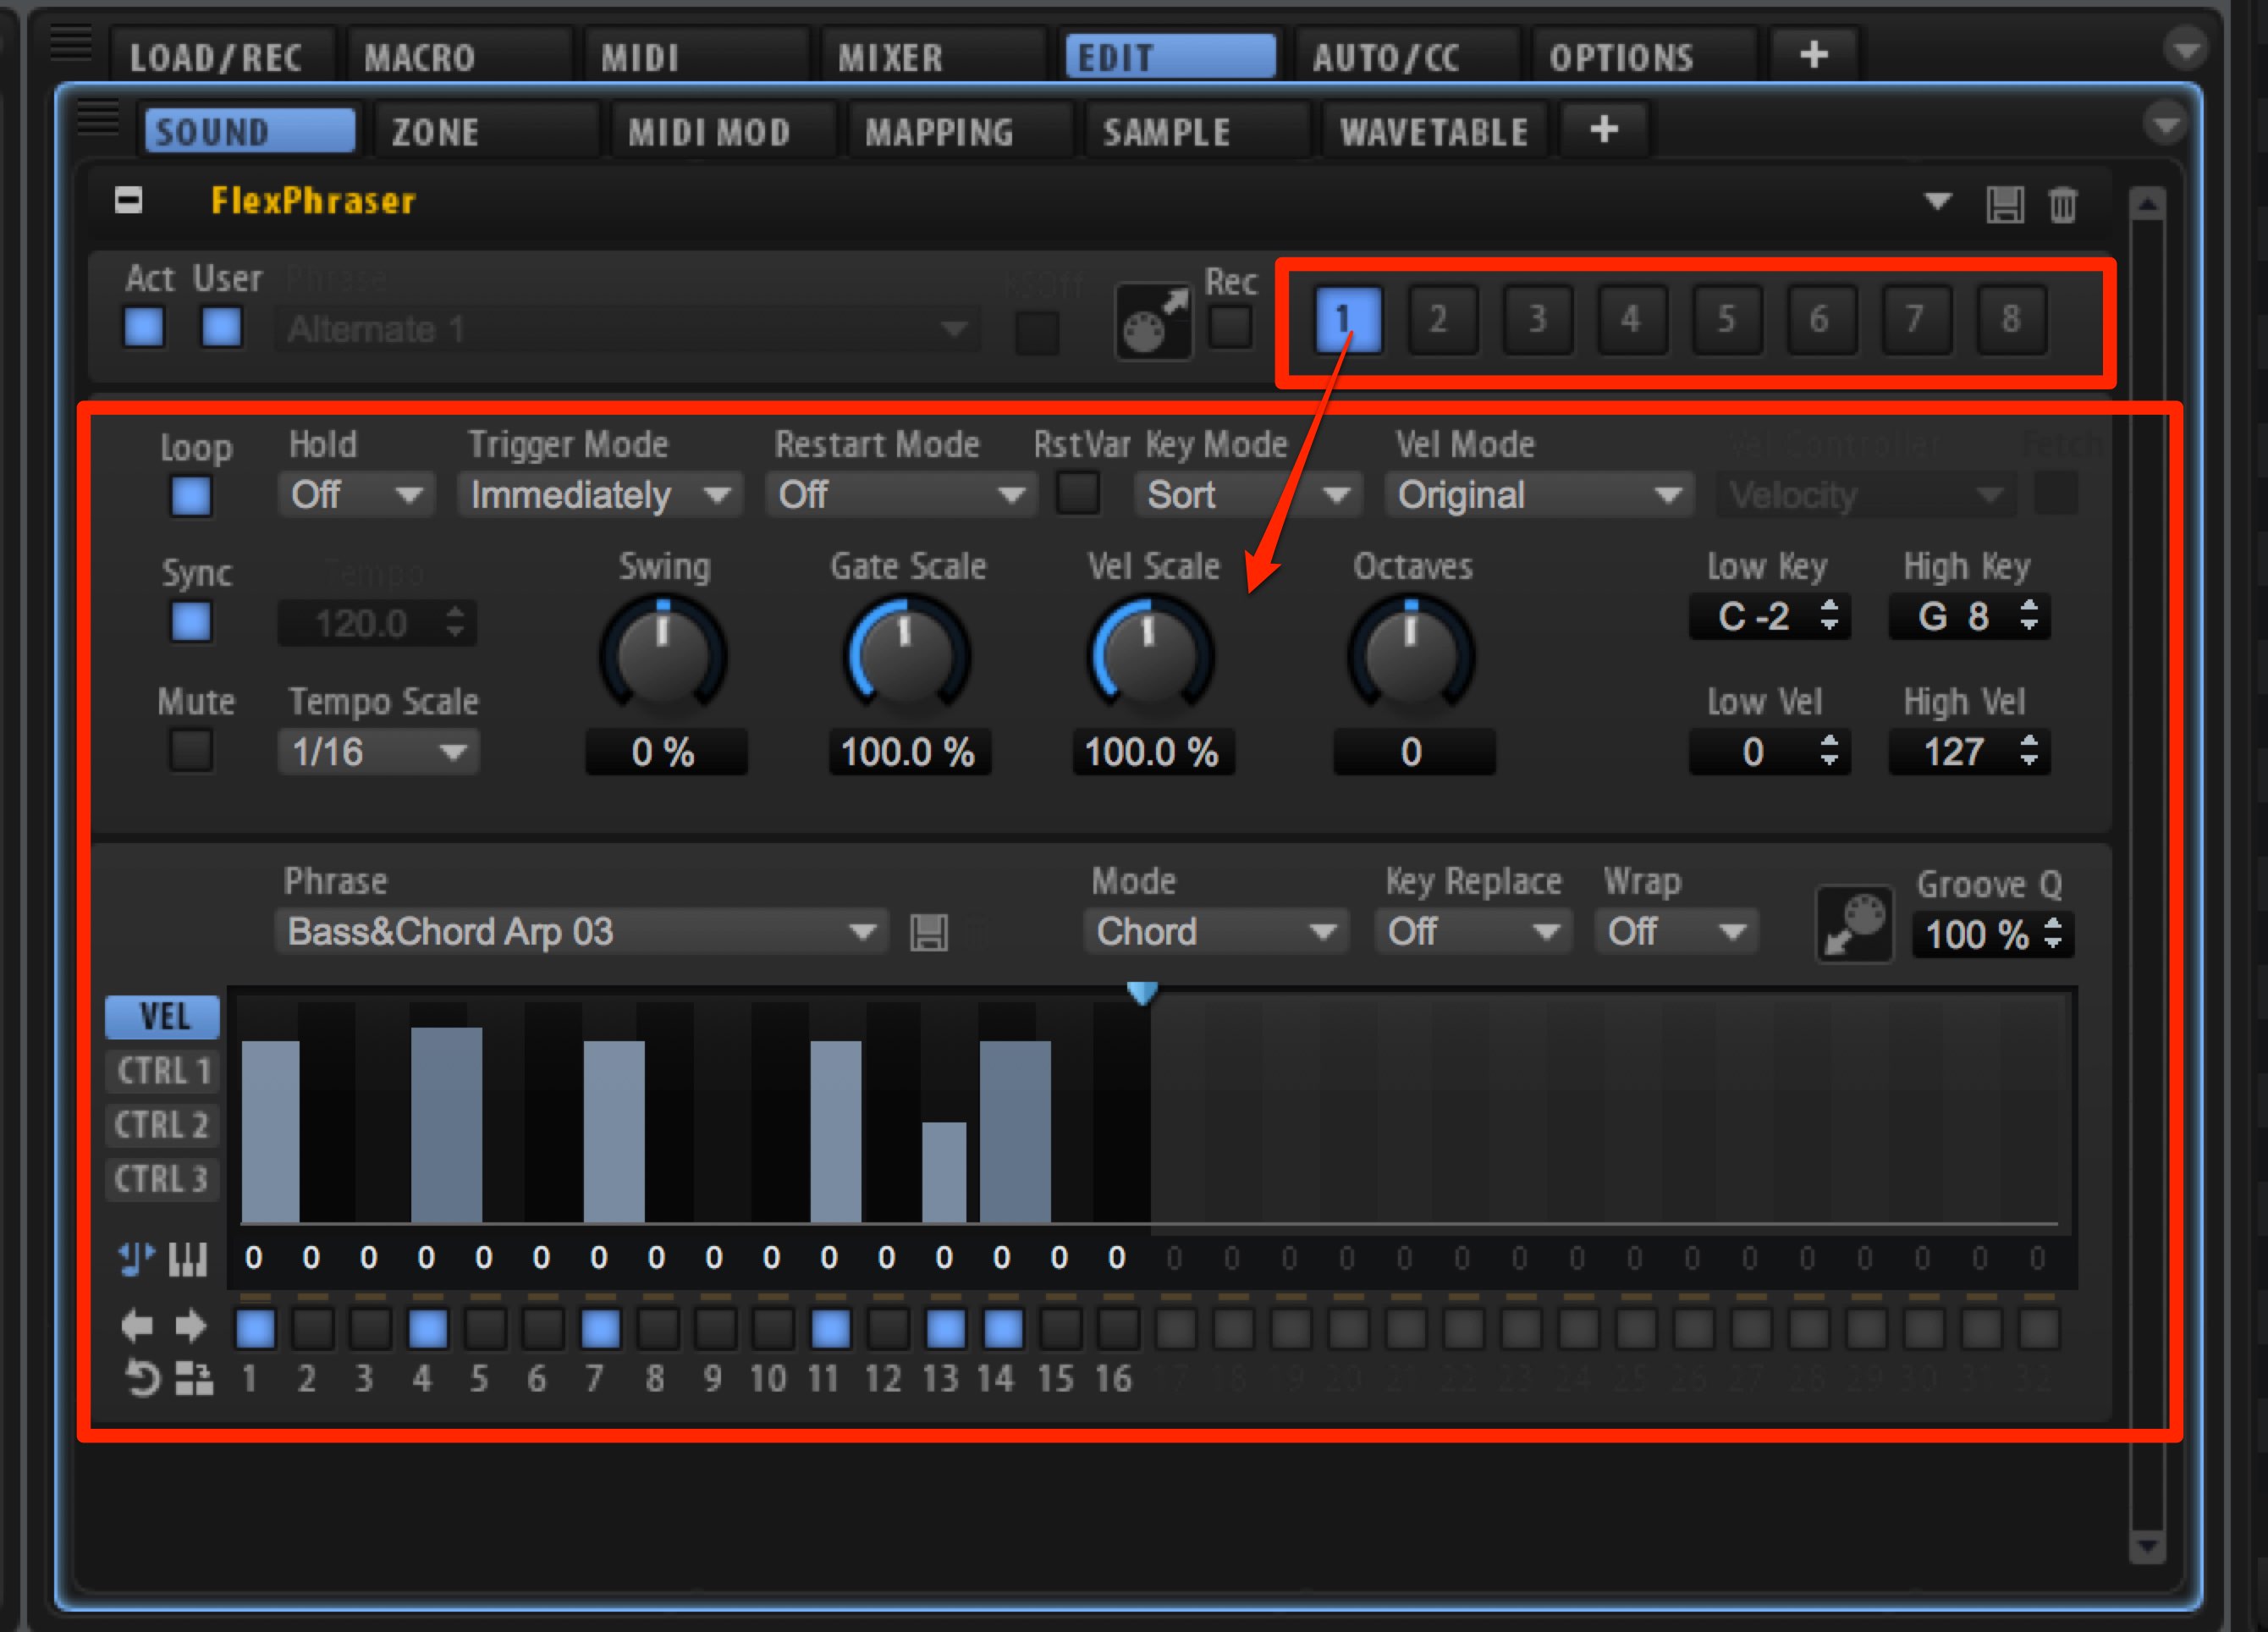The width and height of the screenshot is (2268, 1632).
Task: Click the phrase length marker above step 16
Action: click(x=1143, y=992)
